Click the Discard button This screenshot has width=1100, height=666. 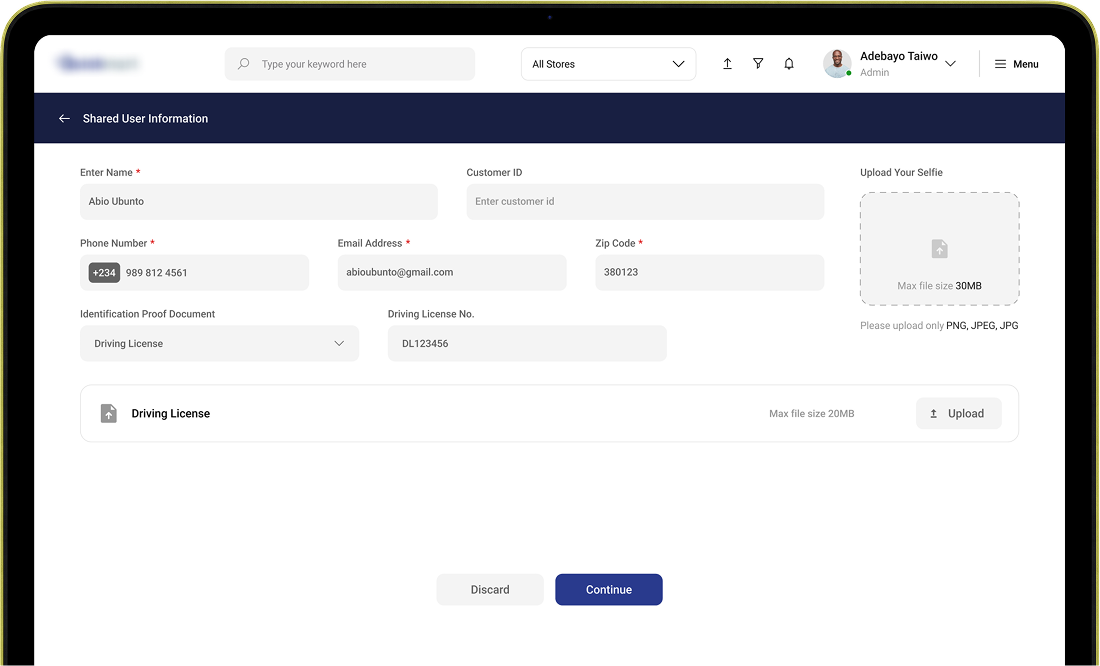(x=490, y=590)
